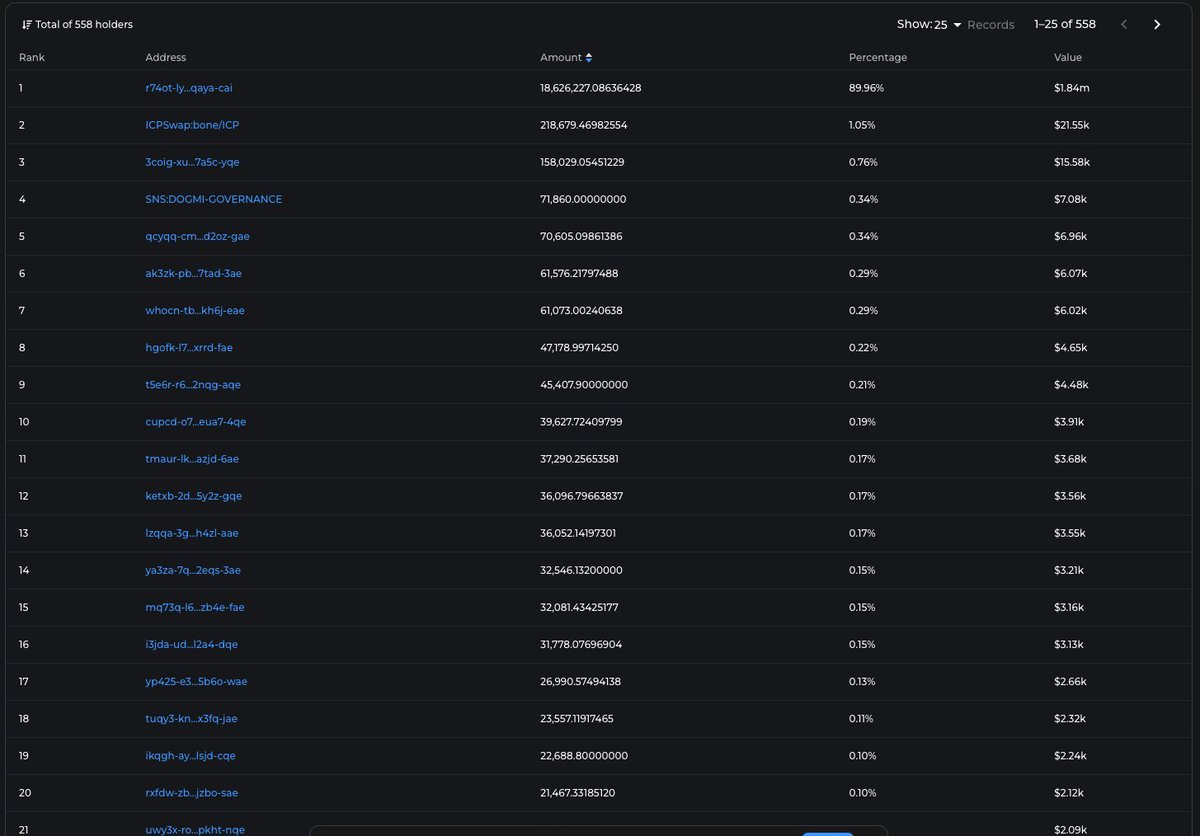1200x836 pixels.
Task: Select the $3.16k value cell
Action: (x=1069, y=607)
